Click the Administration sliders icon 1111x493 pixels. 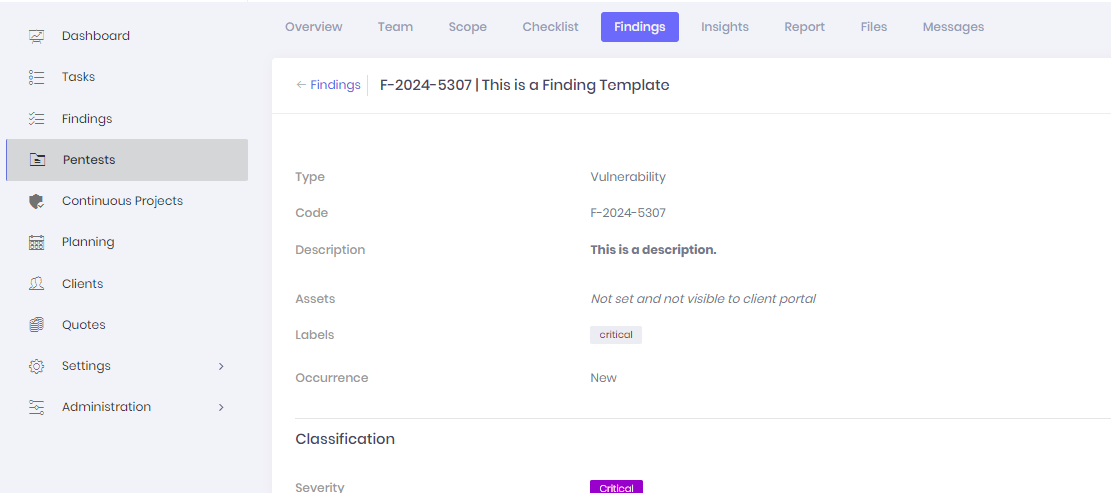37,407
